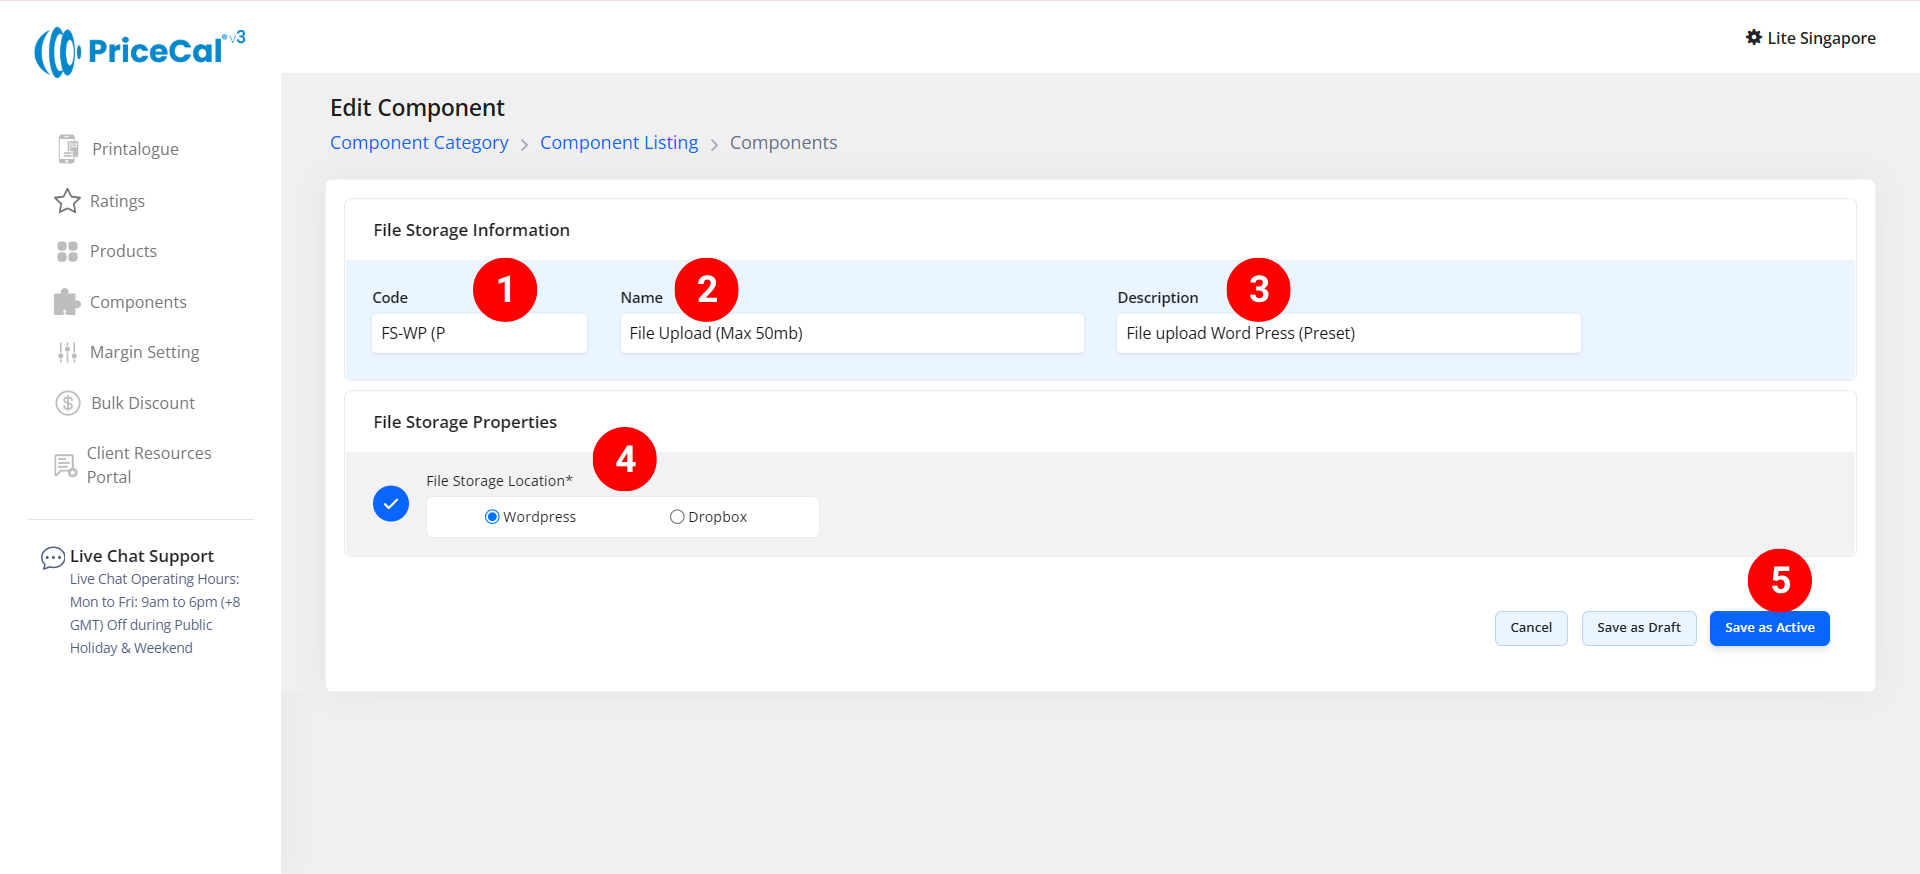Click the Save as Draft button
Image resolution: width=1920 pixels, height=874 pixels.
click(1638, 628)
